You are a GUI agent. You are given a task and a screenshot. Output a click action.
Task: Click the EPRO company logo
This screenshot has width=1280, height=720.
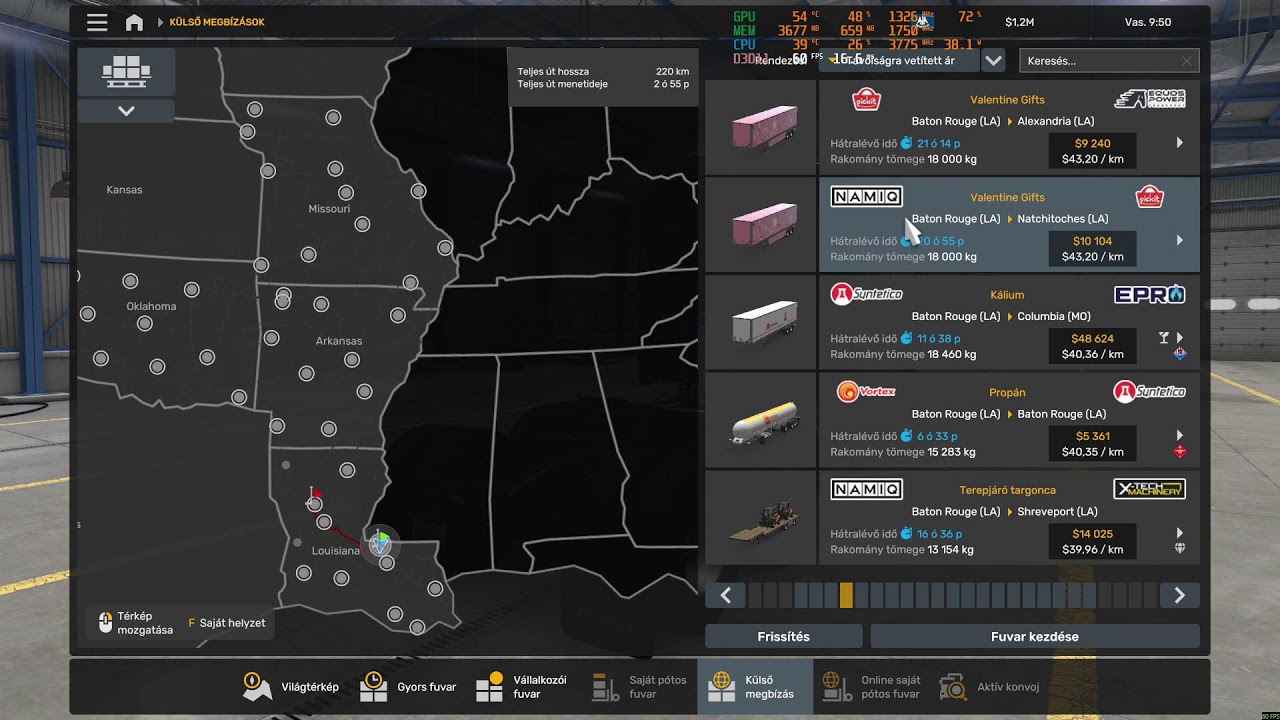[1150, 294]
